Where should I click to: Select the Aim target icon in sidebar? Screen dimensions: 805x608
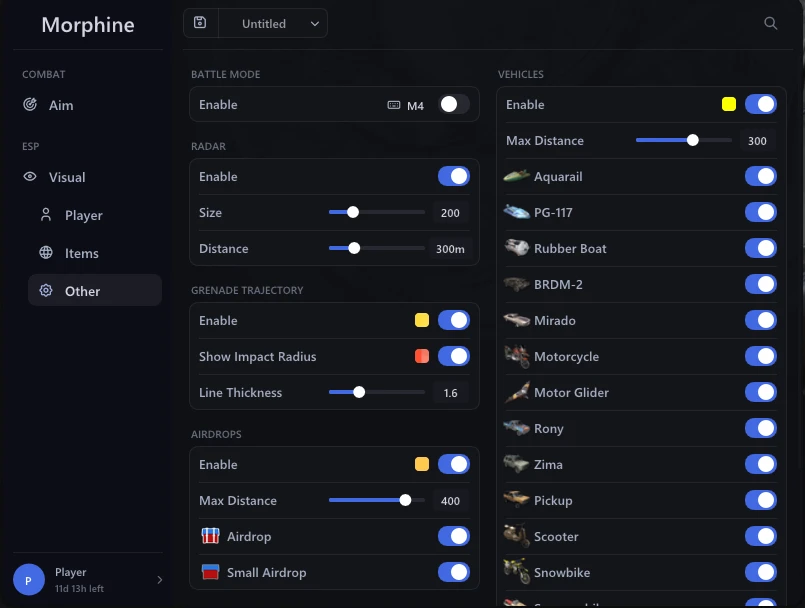pyautogui.click(x=30, y=105)
